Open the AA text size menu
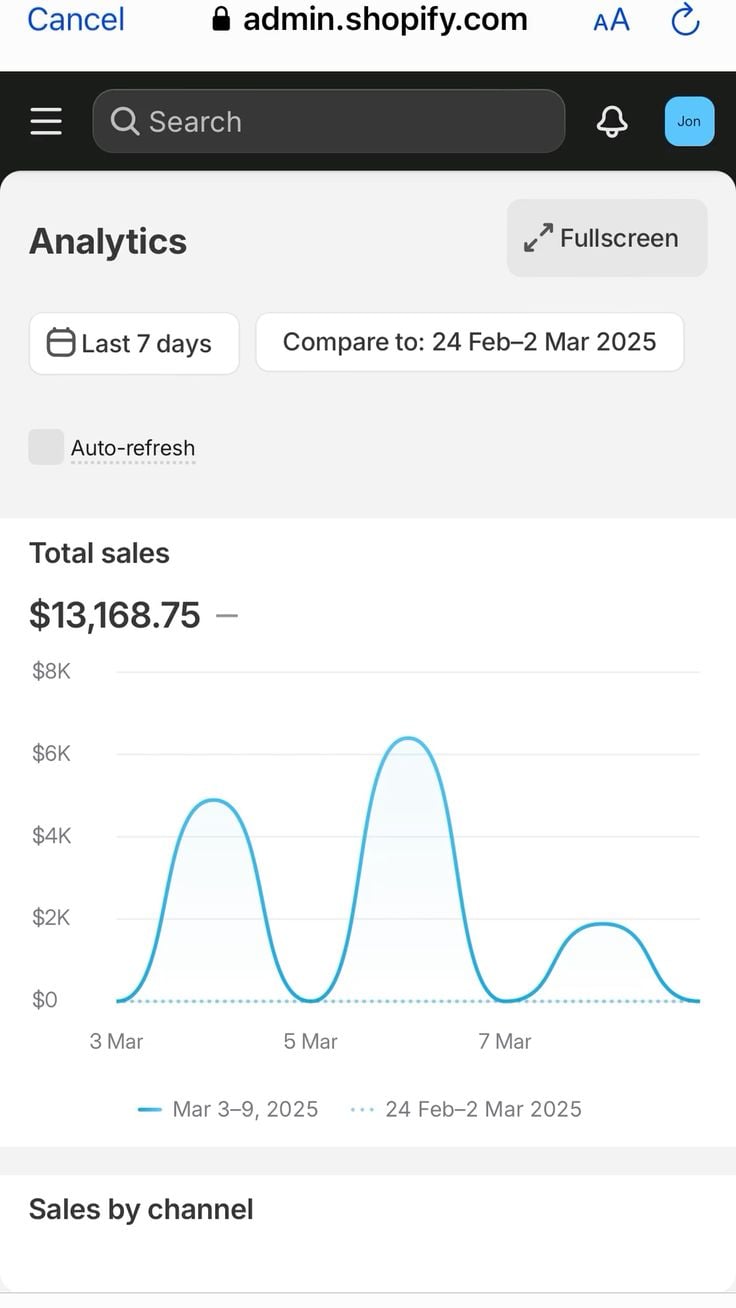This screenshot has width=736, height=1308. (x=610, y=19)
